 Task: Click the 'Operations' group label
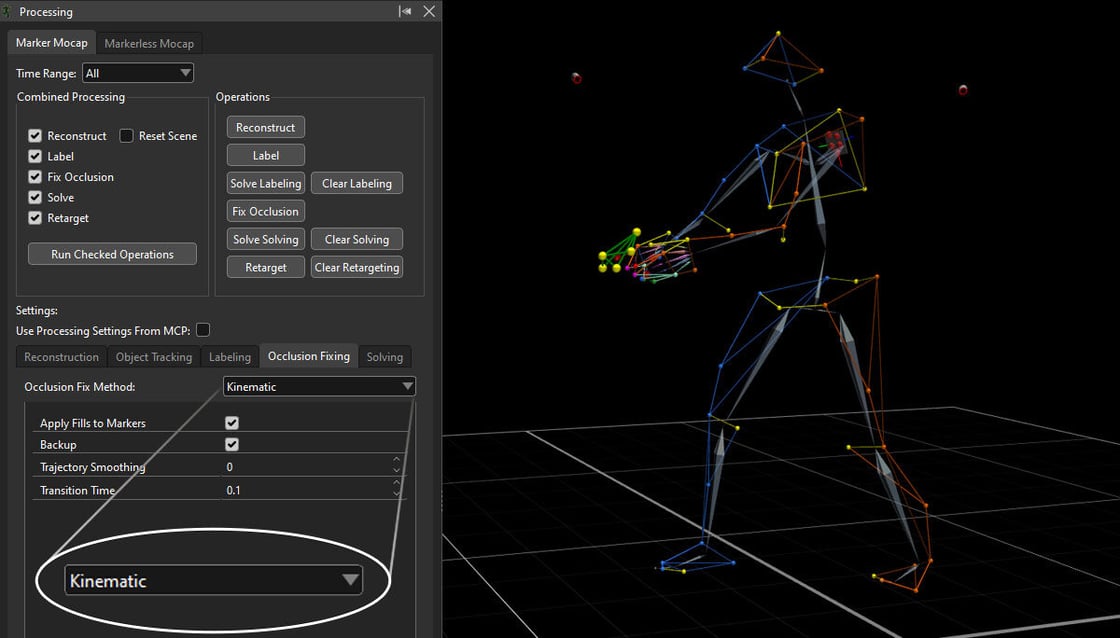(243, 97)
